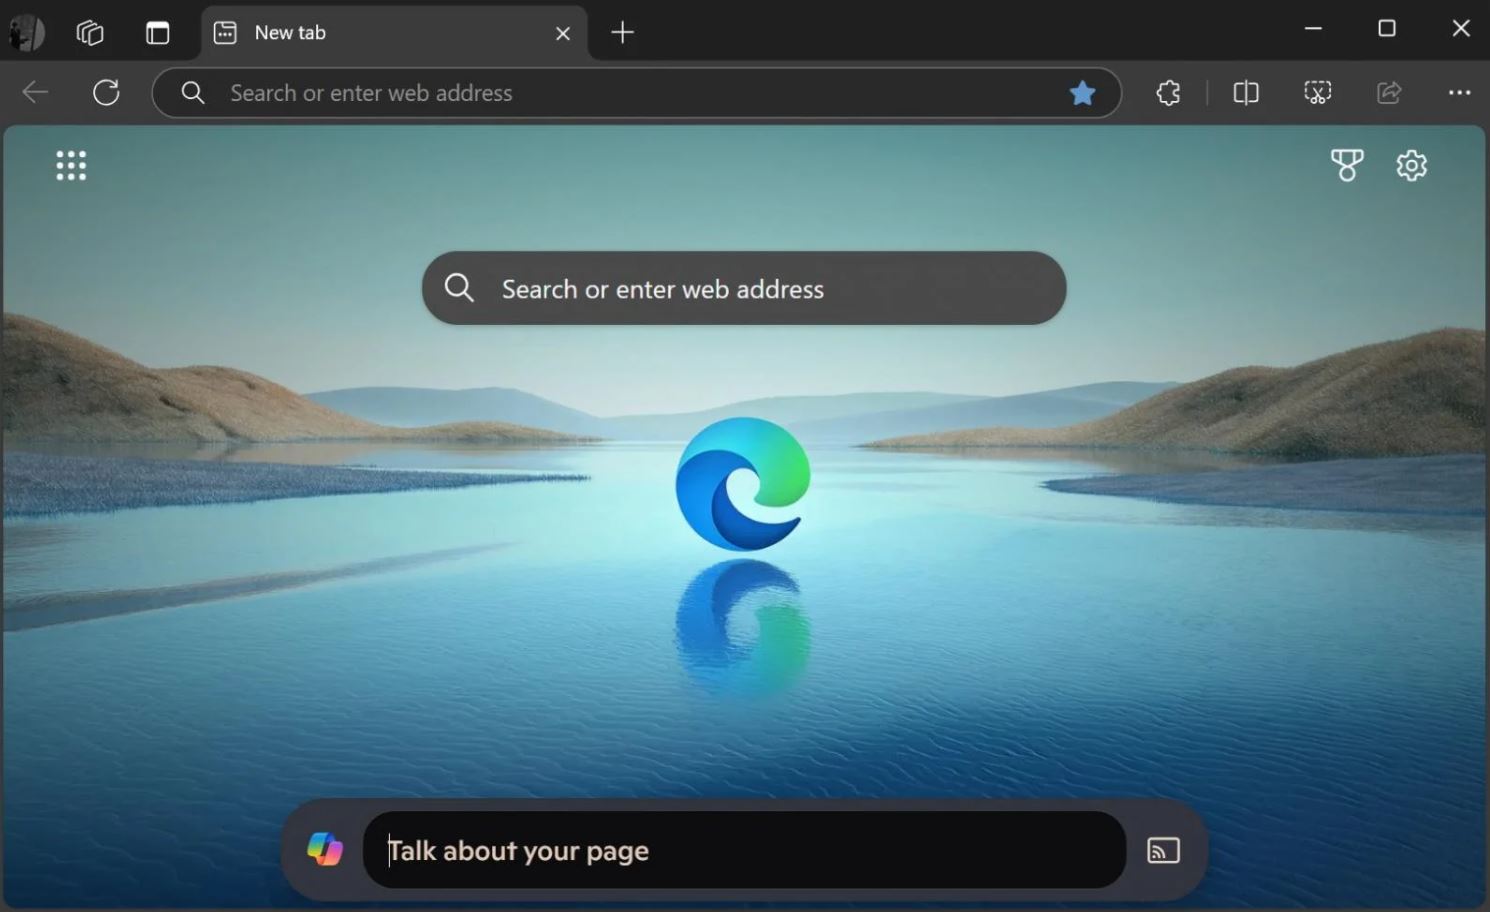Click the address bar search field
The image size is (1490, 912).
pyautogui.click(x=636, y=93)
